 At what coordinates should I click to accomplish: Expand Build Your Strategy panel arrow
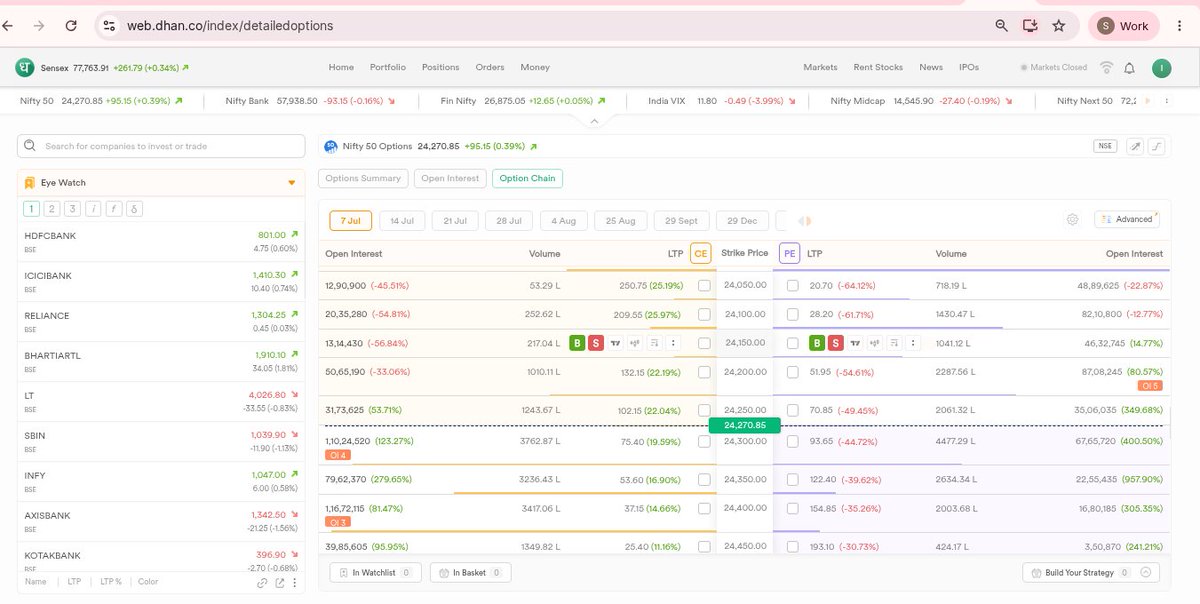tap(1145, 573)
